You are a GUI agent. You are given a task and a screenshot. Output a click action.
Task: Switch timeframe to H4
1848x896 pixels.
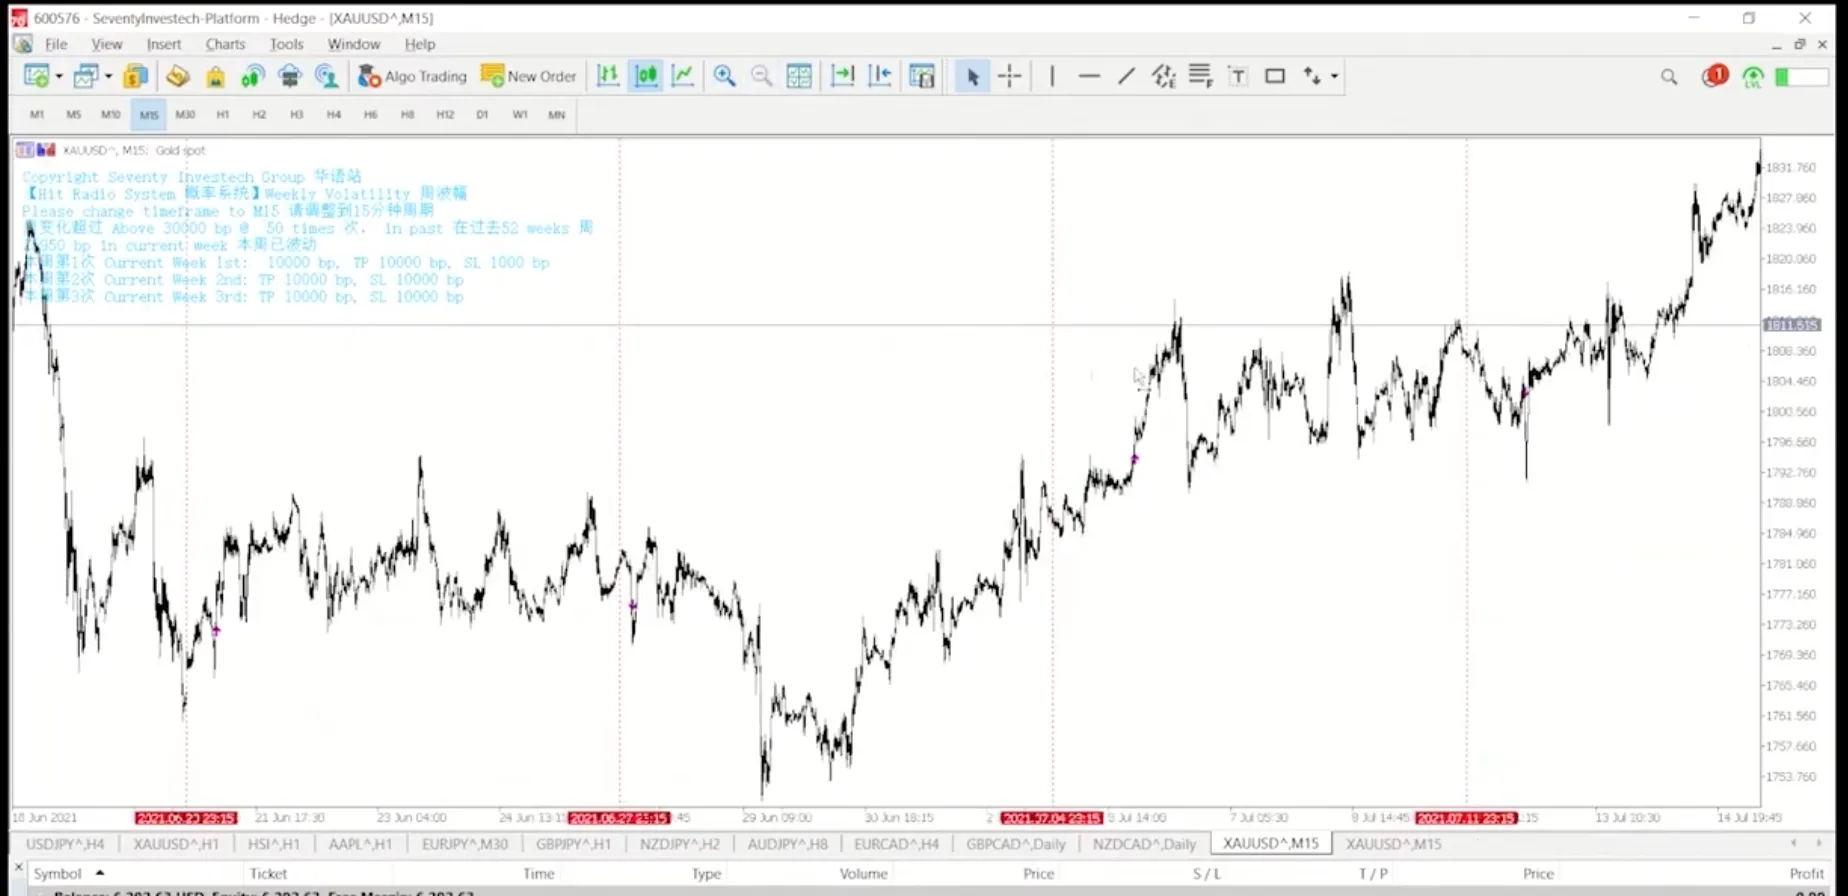pyautogui.click(x=334, y=115)
